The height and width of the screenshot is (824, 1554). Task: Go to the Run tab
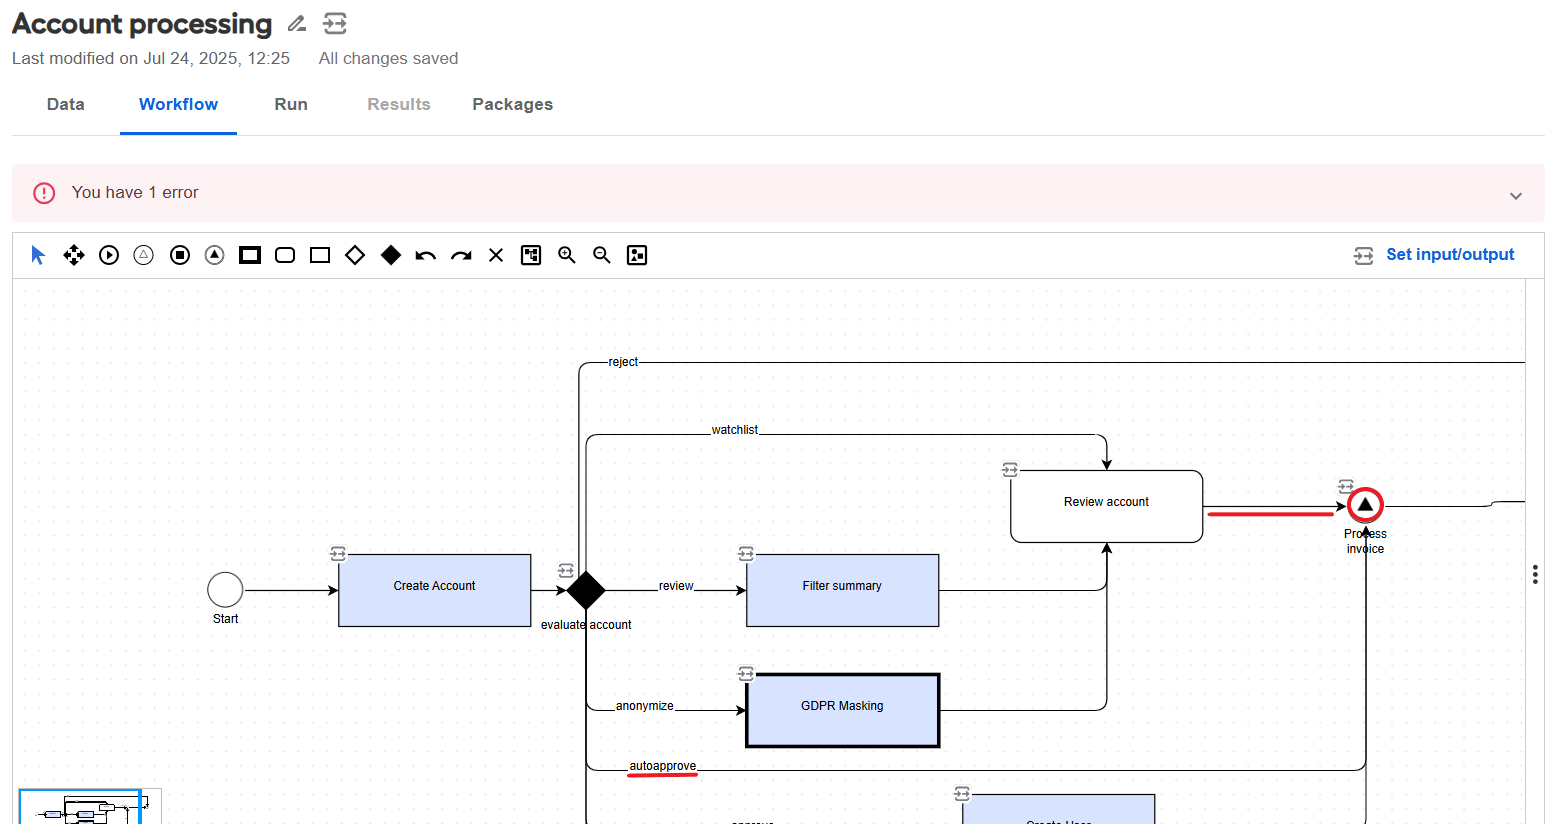coord(291,104)
